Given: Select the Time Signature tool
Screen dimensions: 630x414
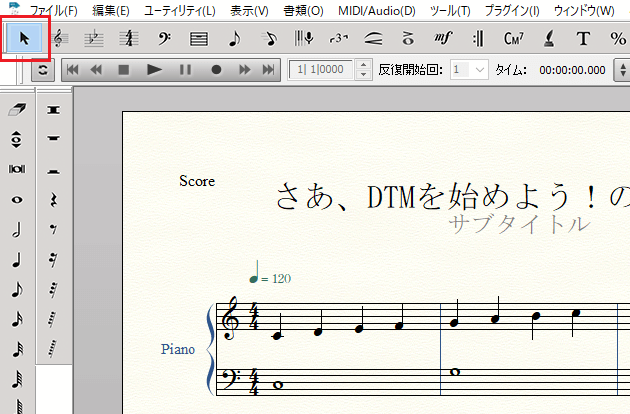Looking at the screenshot, I should pos(129,40).
